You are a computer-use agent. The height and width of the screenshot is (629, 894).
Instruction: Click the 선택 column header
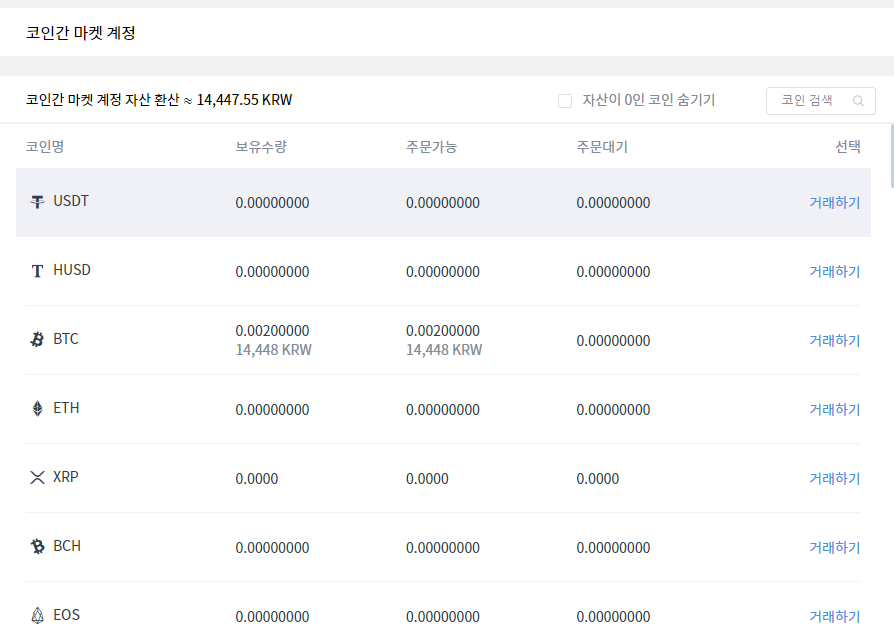pos(848,147)
